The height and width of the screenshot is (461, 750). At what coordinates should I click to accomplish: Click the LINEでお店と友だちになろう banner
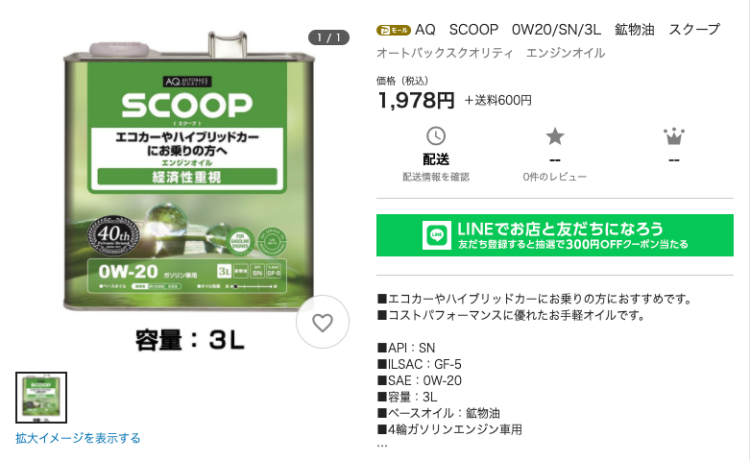[x=555, y=235]
